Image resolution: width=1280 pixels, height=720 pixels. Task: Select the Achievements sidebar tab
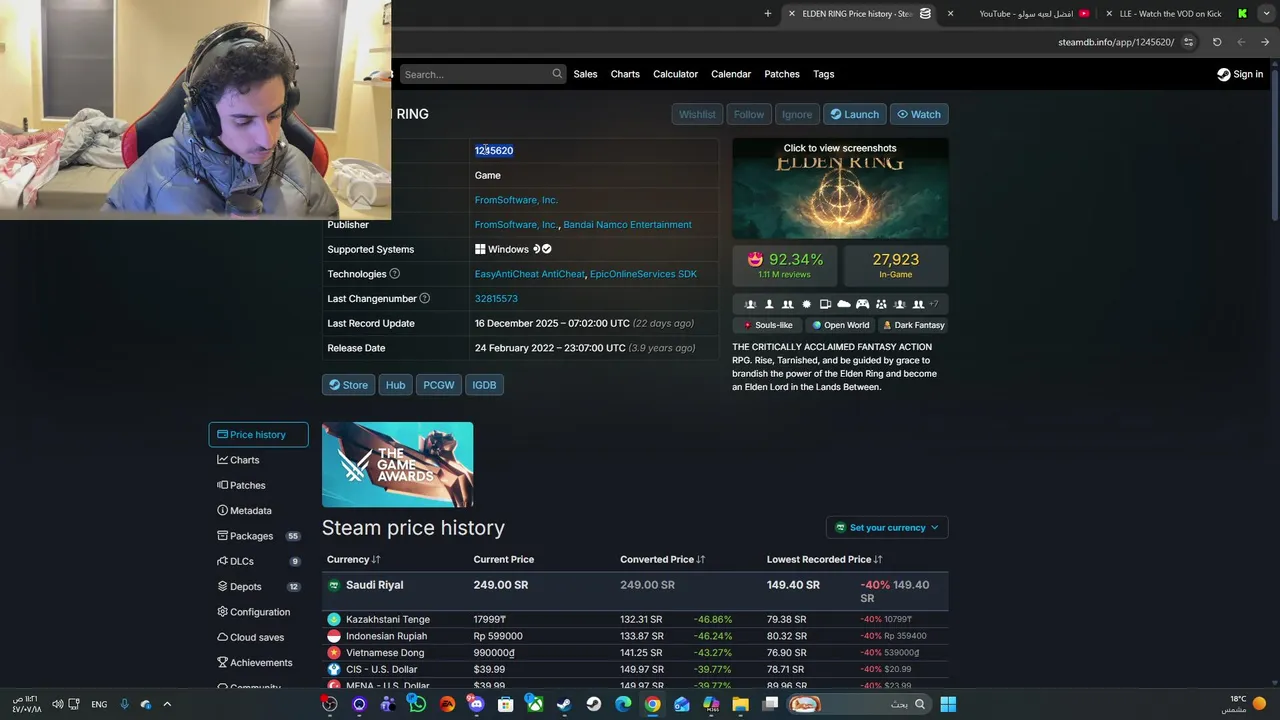(x=258, y=662)
